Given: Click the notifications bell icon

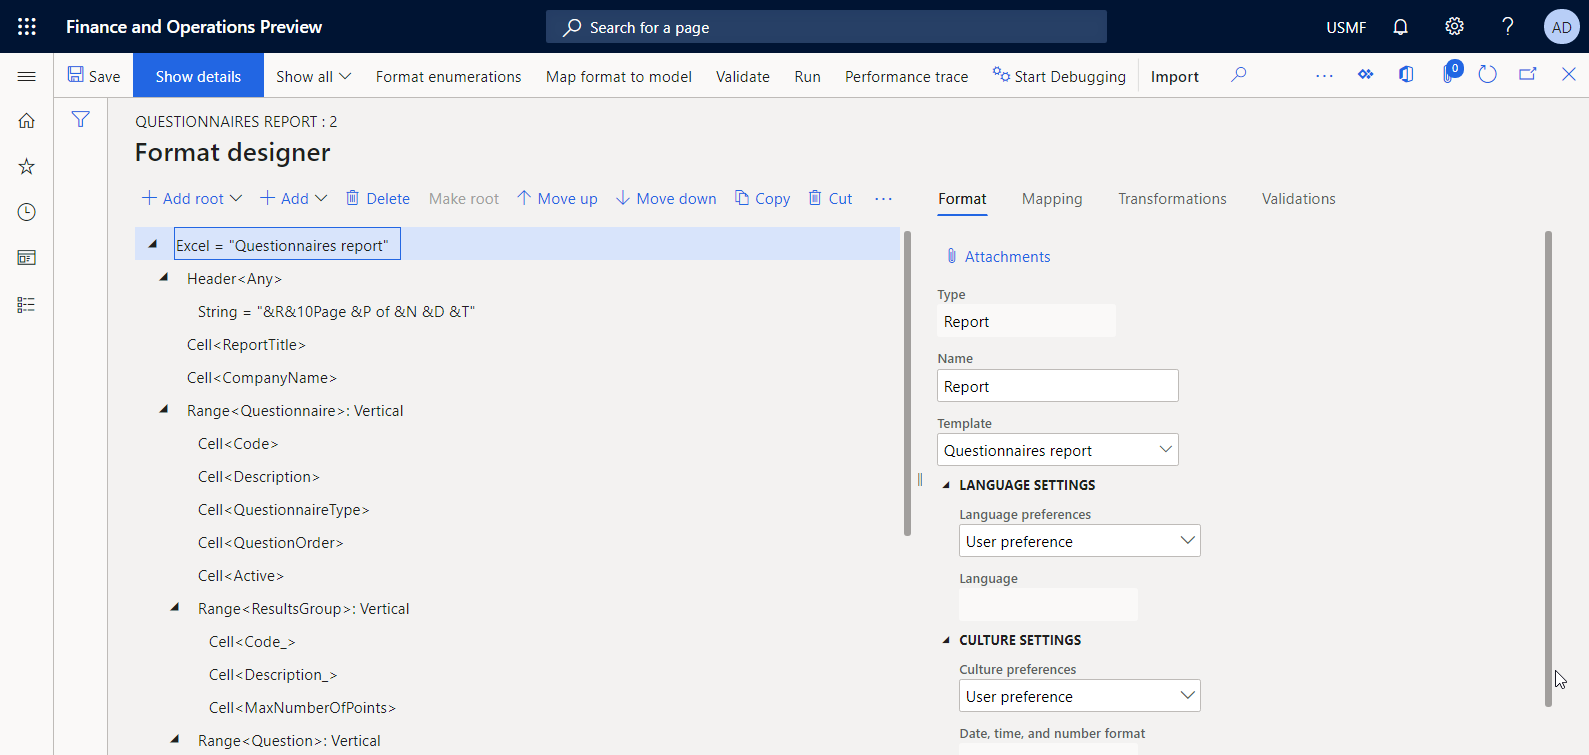Looking at the screenshot, I should [x=1400, y=27].
